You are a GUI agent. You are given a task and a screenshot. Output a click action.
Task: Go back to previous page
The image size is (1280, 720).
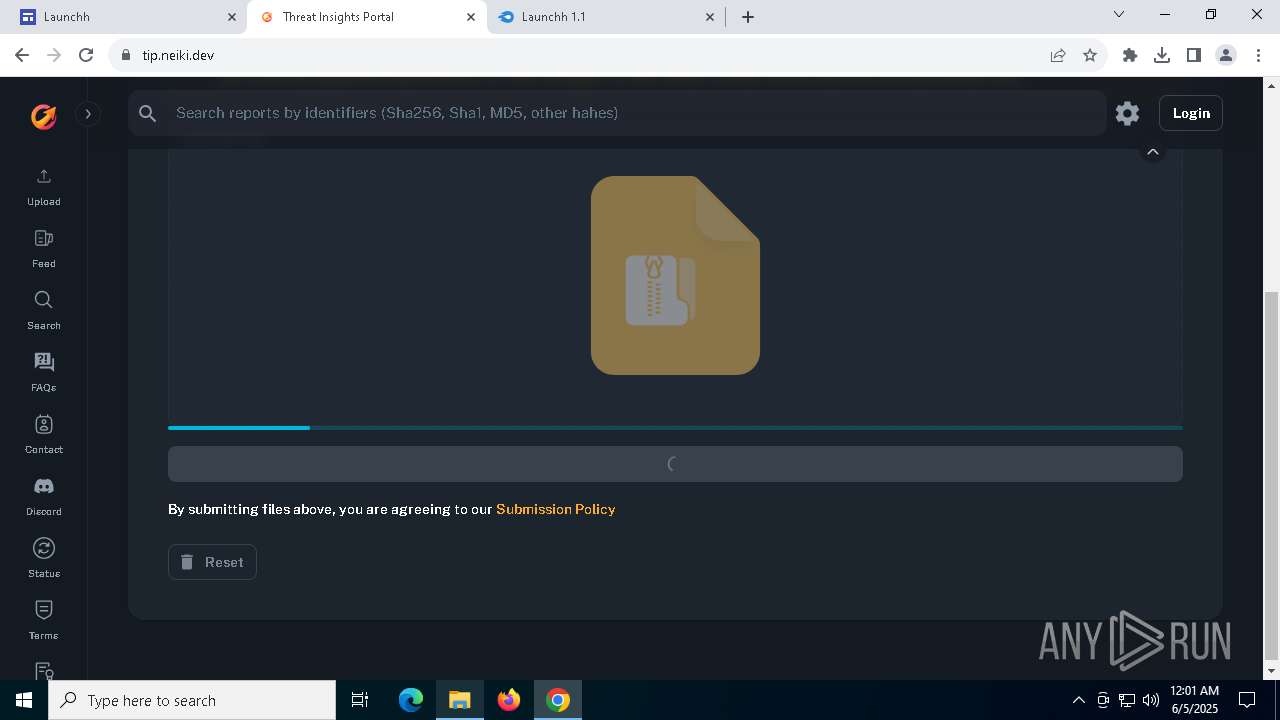coord(22,55)
